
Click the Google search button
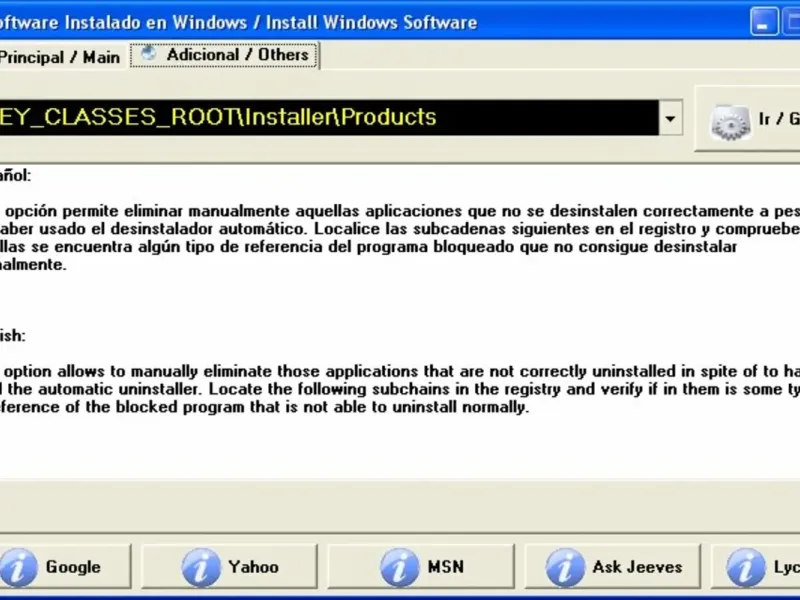[x=65, y=566]
